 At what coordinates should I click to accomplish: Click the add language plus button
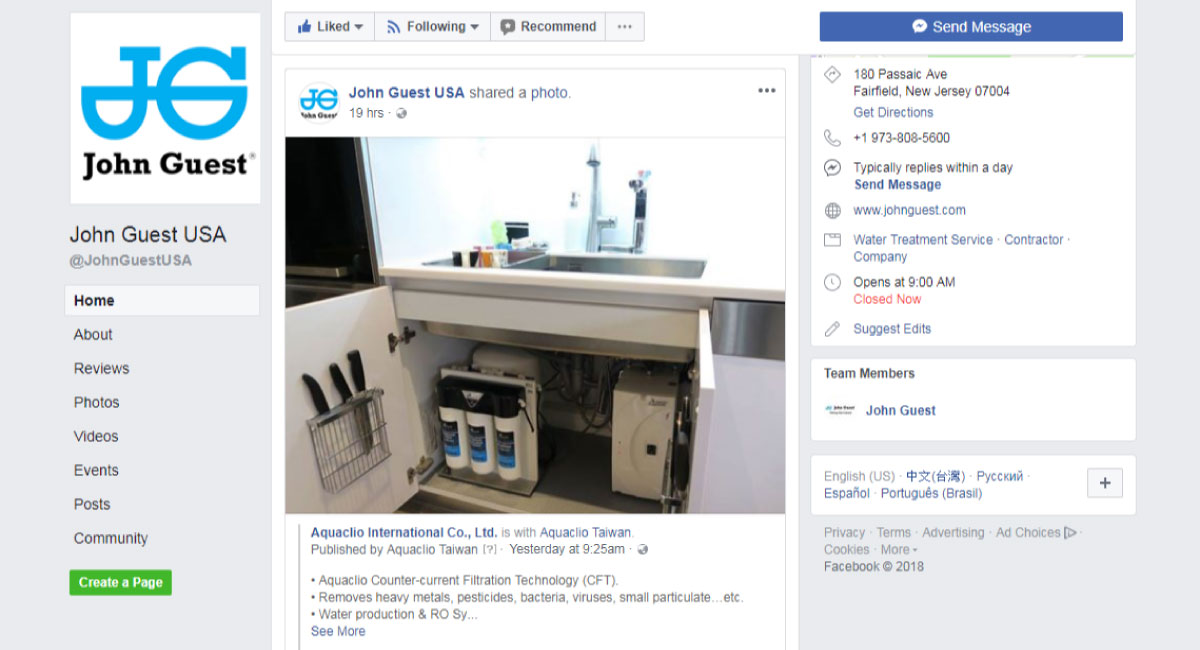click(x=1104, y=483)
